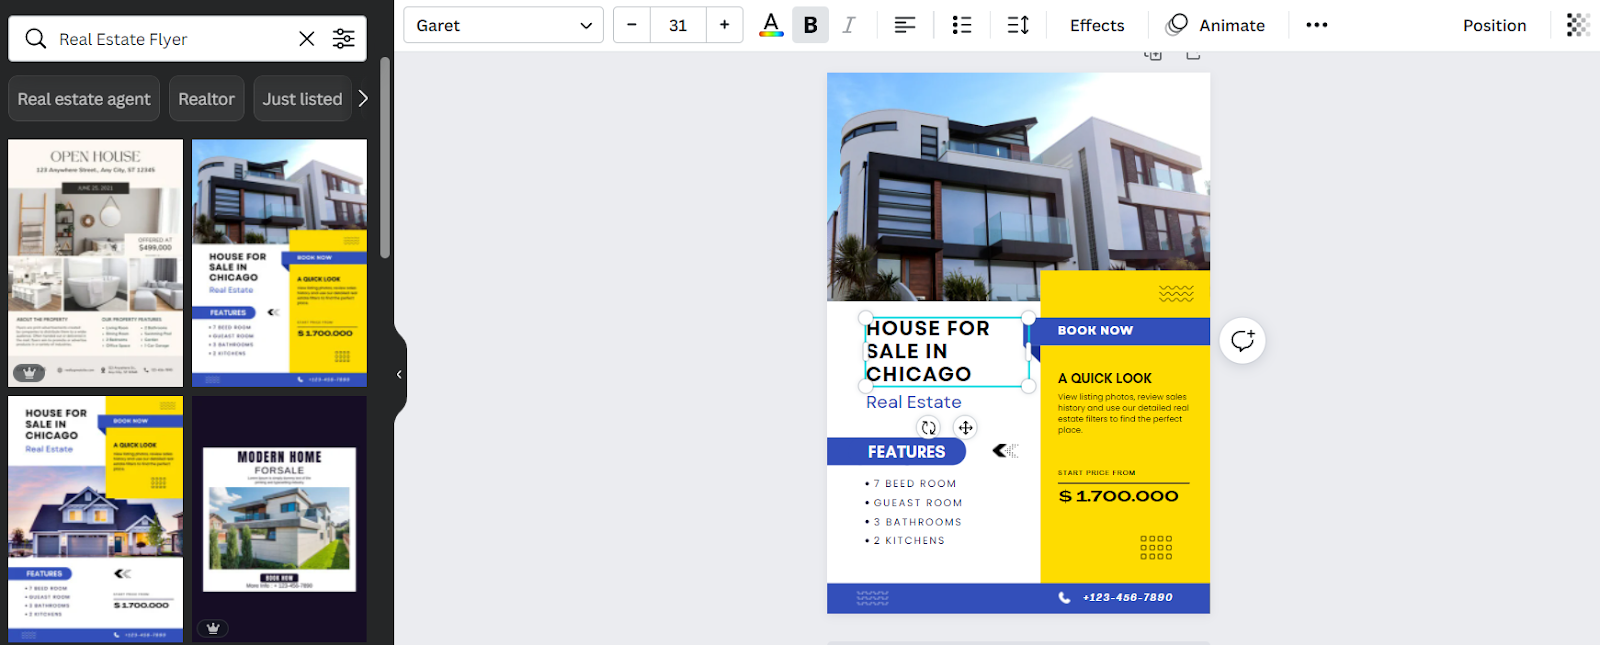Open the Effects panel
Image resolution: width=1600 pixels, height=645 pixels.
tap(1097, 25)
